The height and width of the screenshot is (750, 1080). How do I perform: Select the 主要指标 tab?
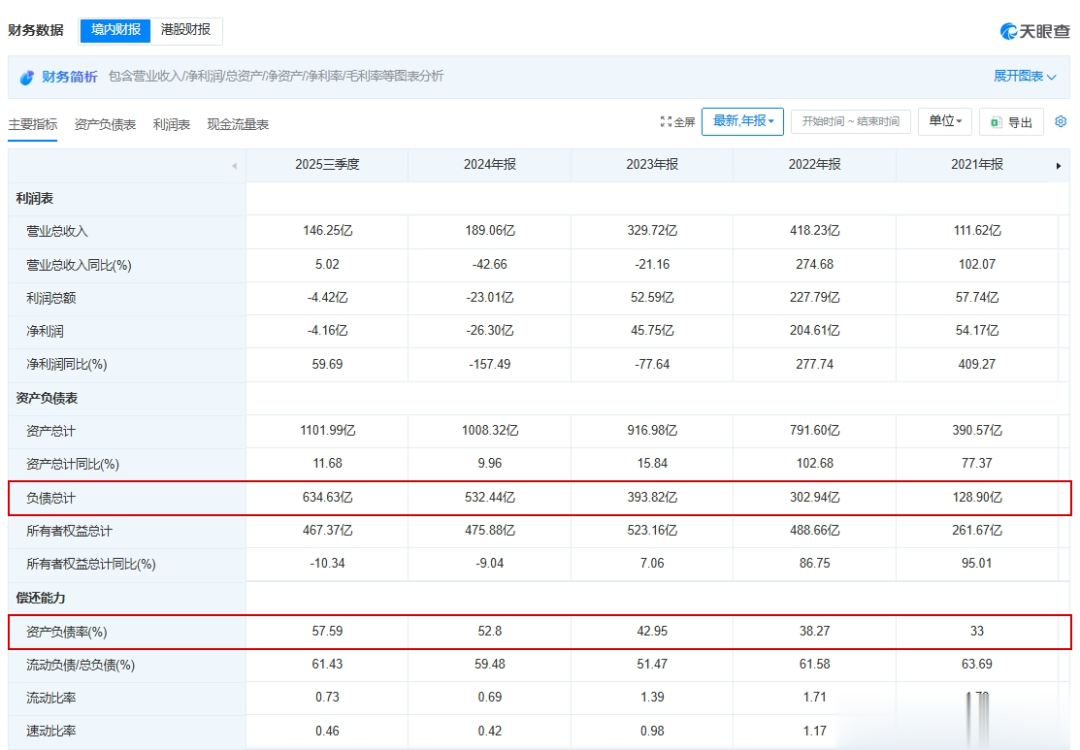33,125
